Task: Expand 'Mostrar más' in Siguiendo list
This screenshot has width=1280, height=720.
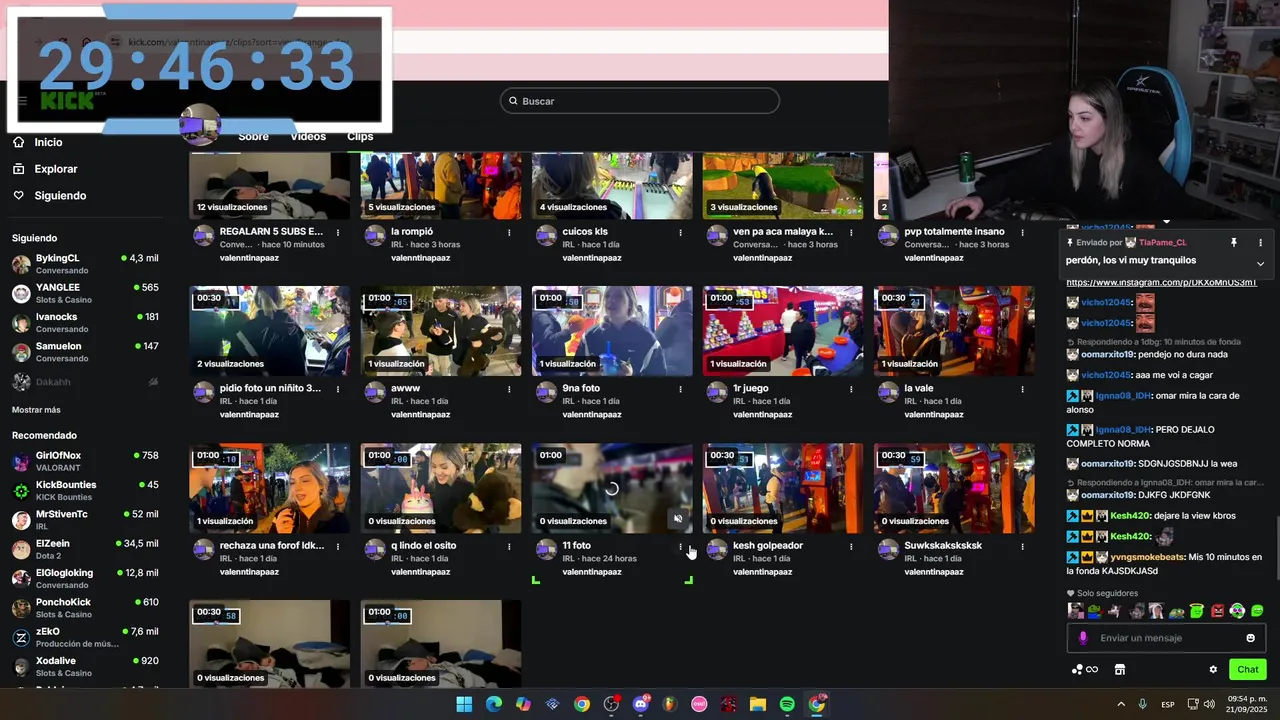Action: click(36, 410)
